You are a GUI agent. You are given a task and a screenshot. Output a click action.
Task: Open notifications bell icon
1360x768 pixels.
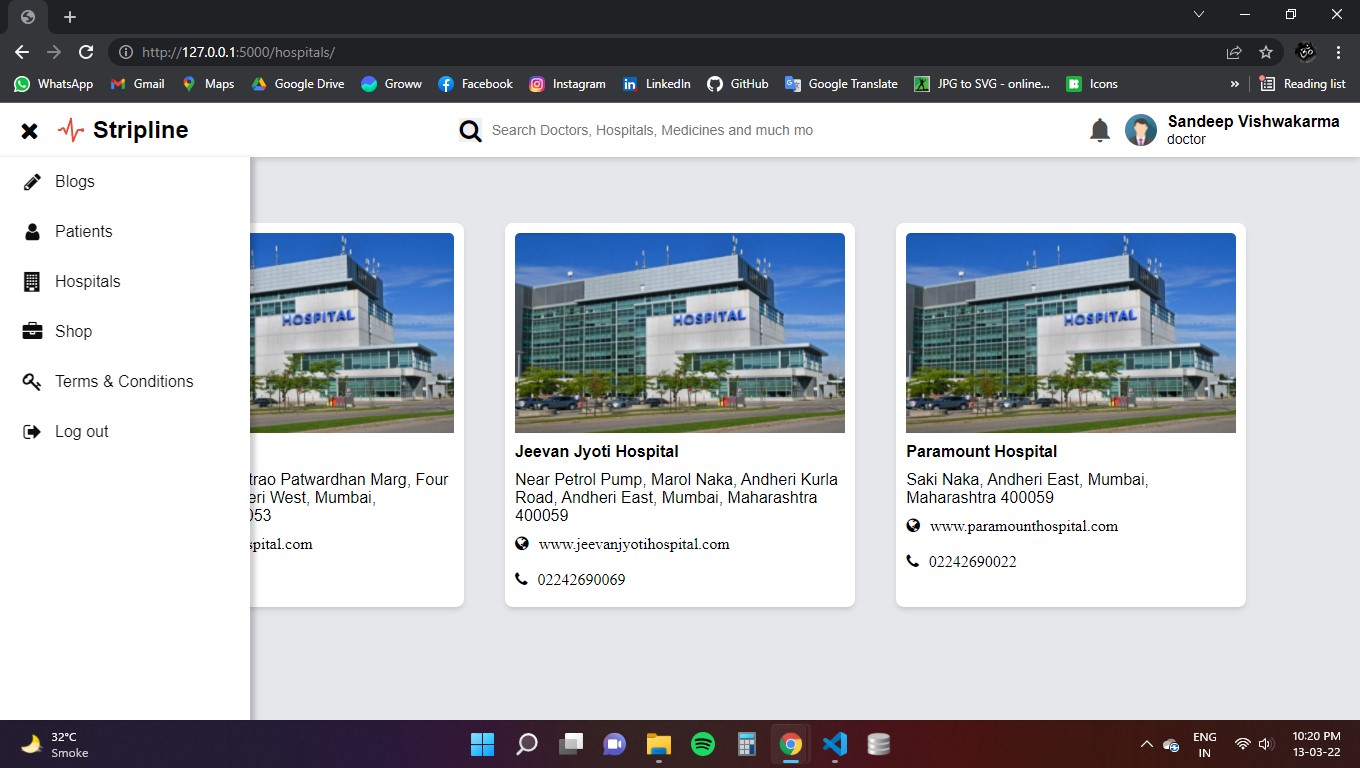coord(1100,130)
